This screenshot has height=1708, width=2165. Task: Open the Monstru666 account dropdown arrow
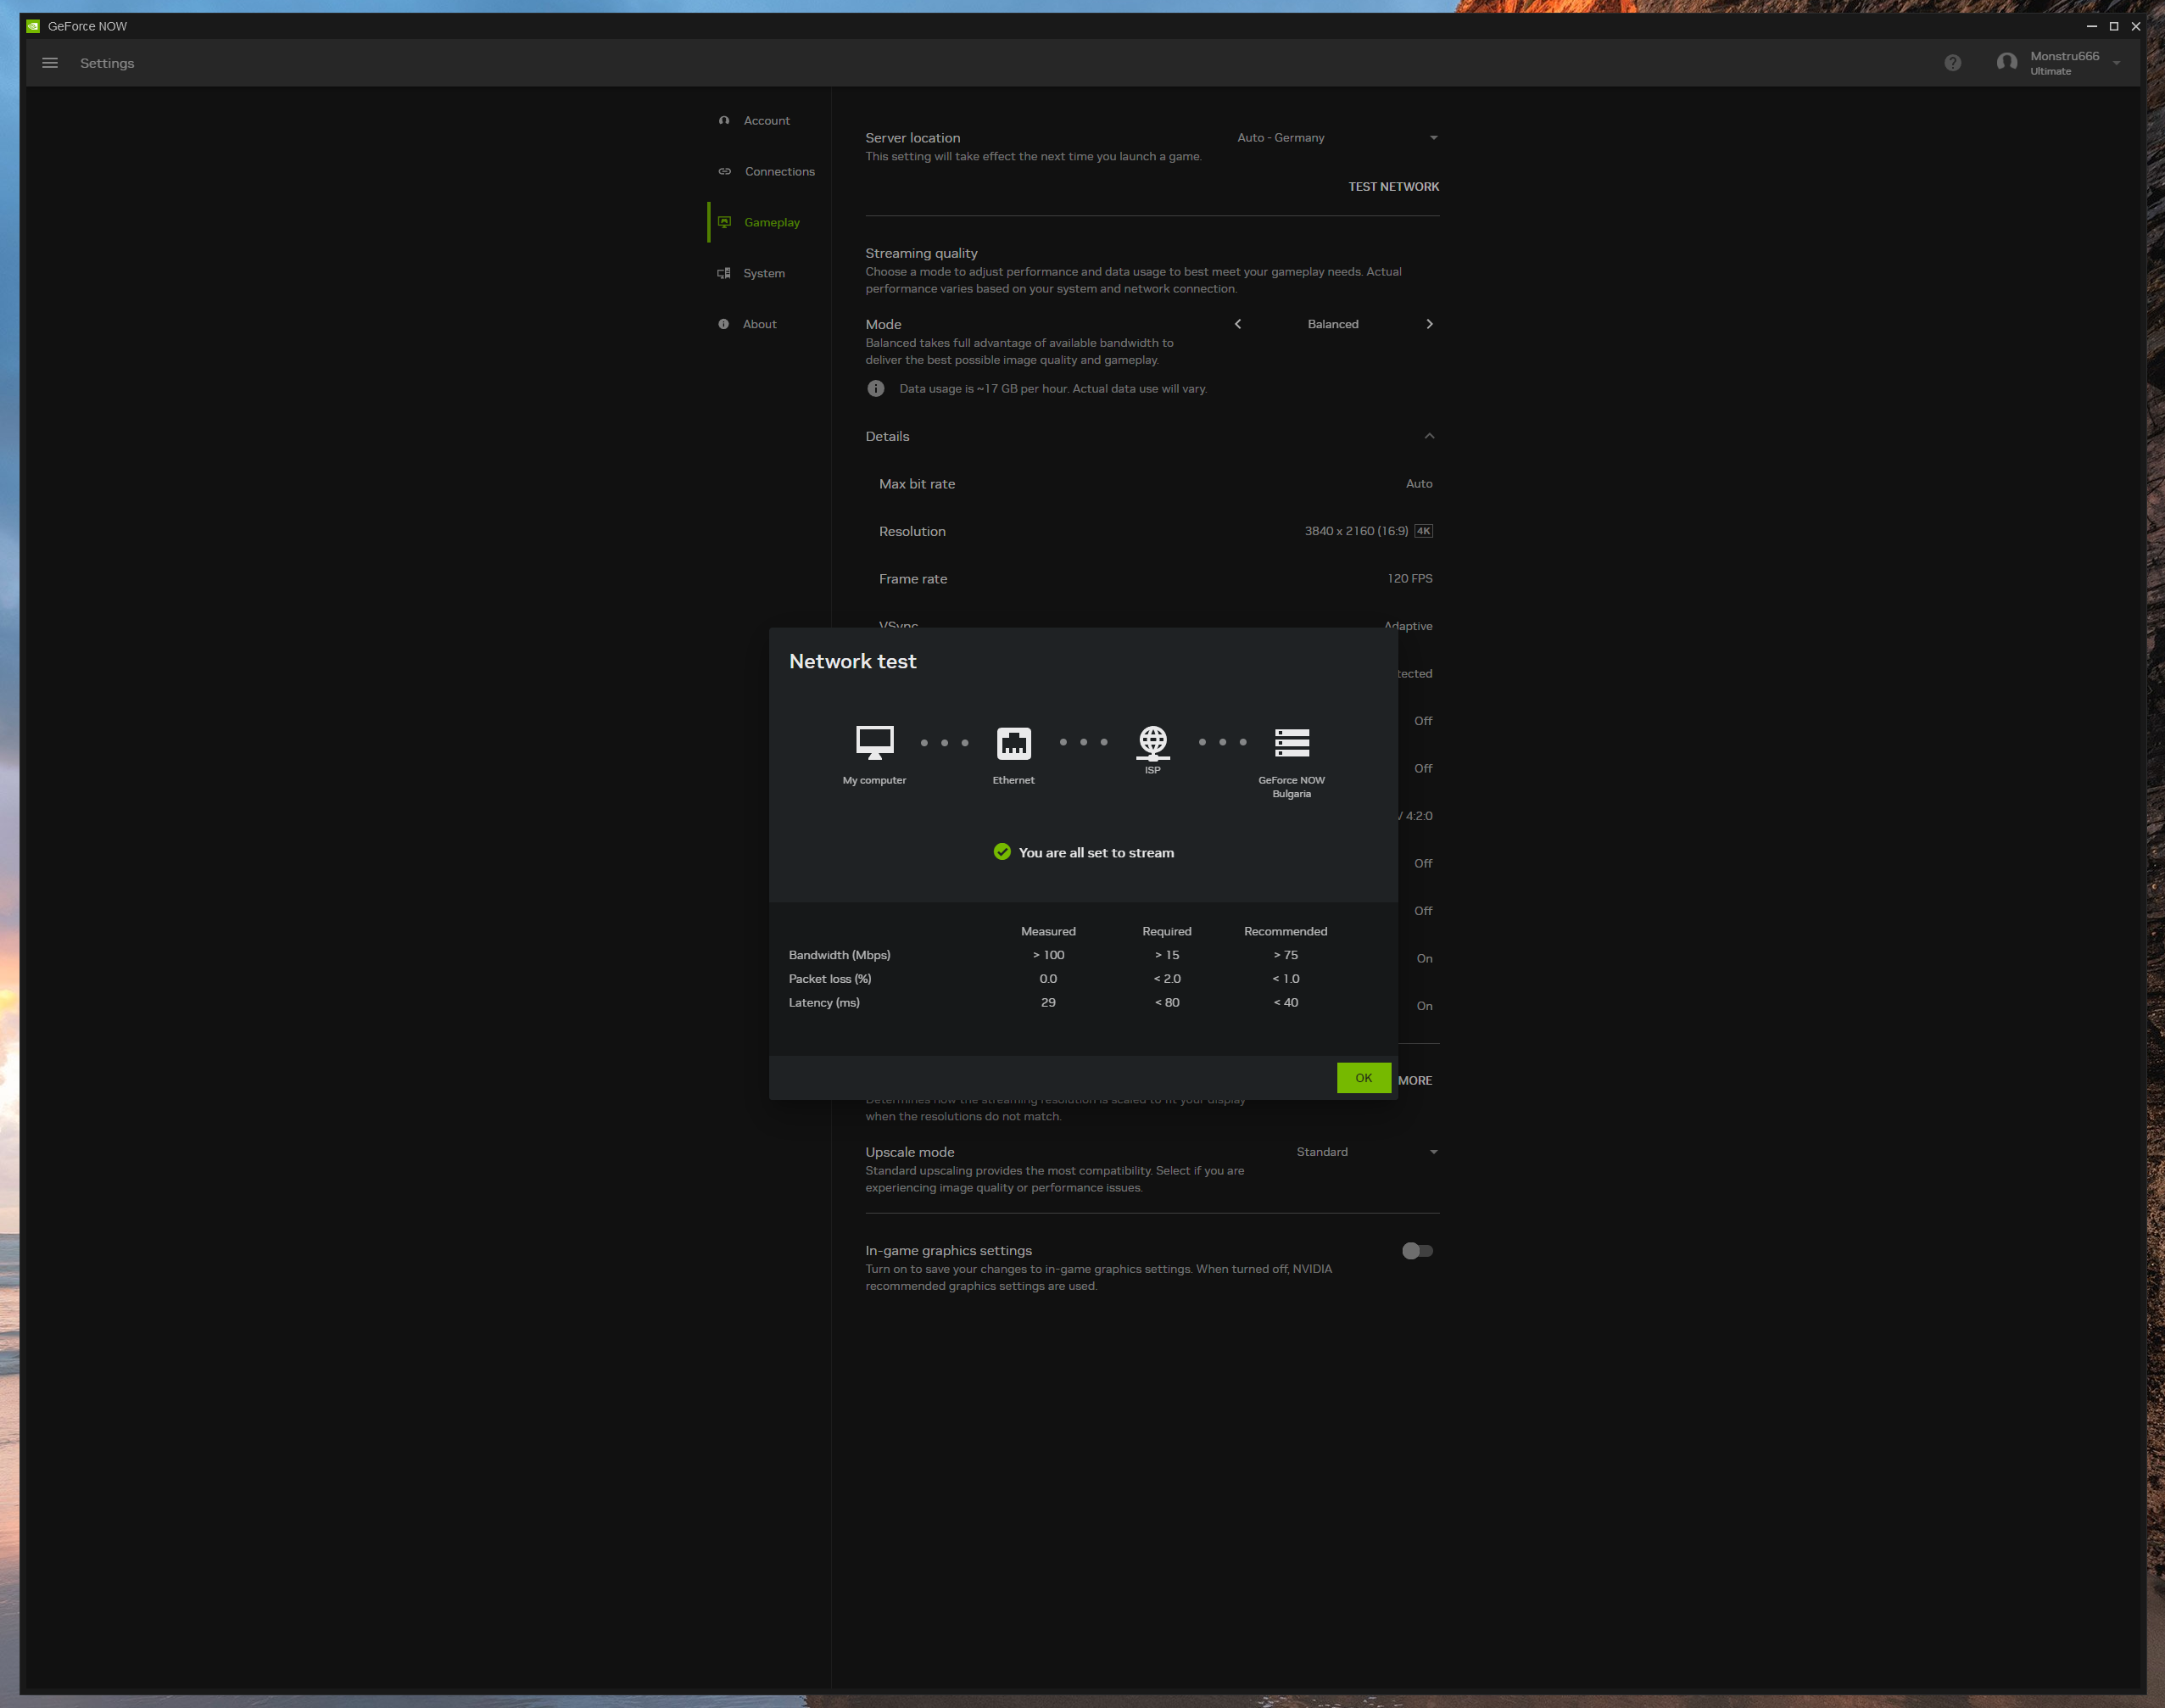[2116, 63]
